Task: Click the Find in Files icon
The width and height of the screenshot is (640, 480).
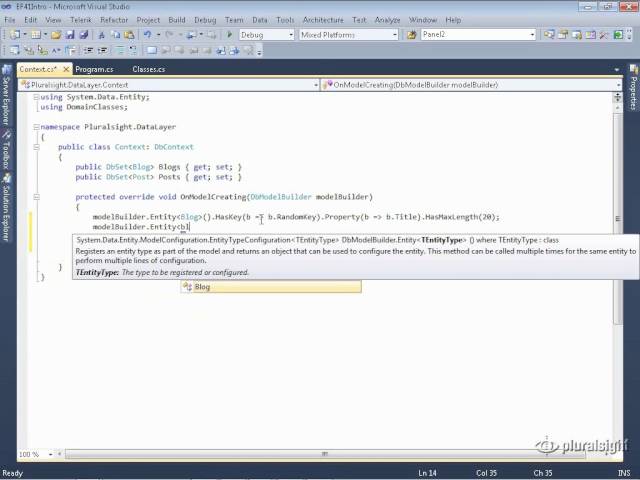Action: click(x=411, y=35)
